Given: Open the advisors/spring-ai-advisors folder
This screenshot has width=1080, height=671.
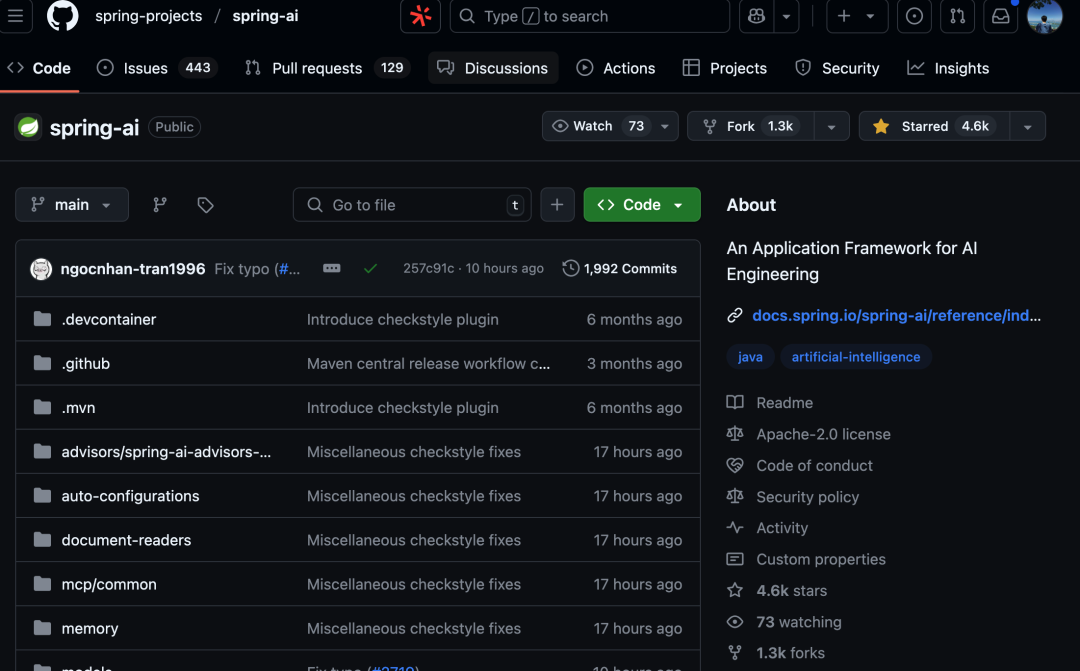Looking at the screenshot, I should click(x=166, y=452).
